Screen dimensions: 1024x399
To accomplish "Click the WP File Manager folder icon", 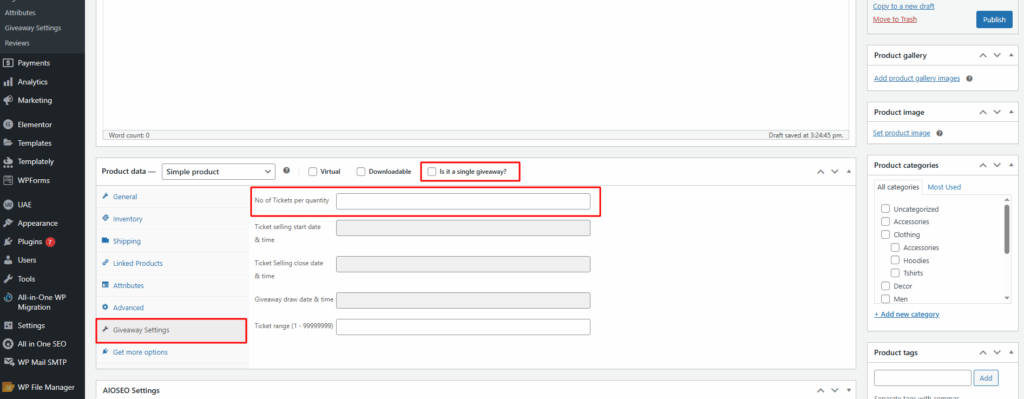I will [x=8, y=387].
